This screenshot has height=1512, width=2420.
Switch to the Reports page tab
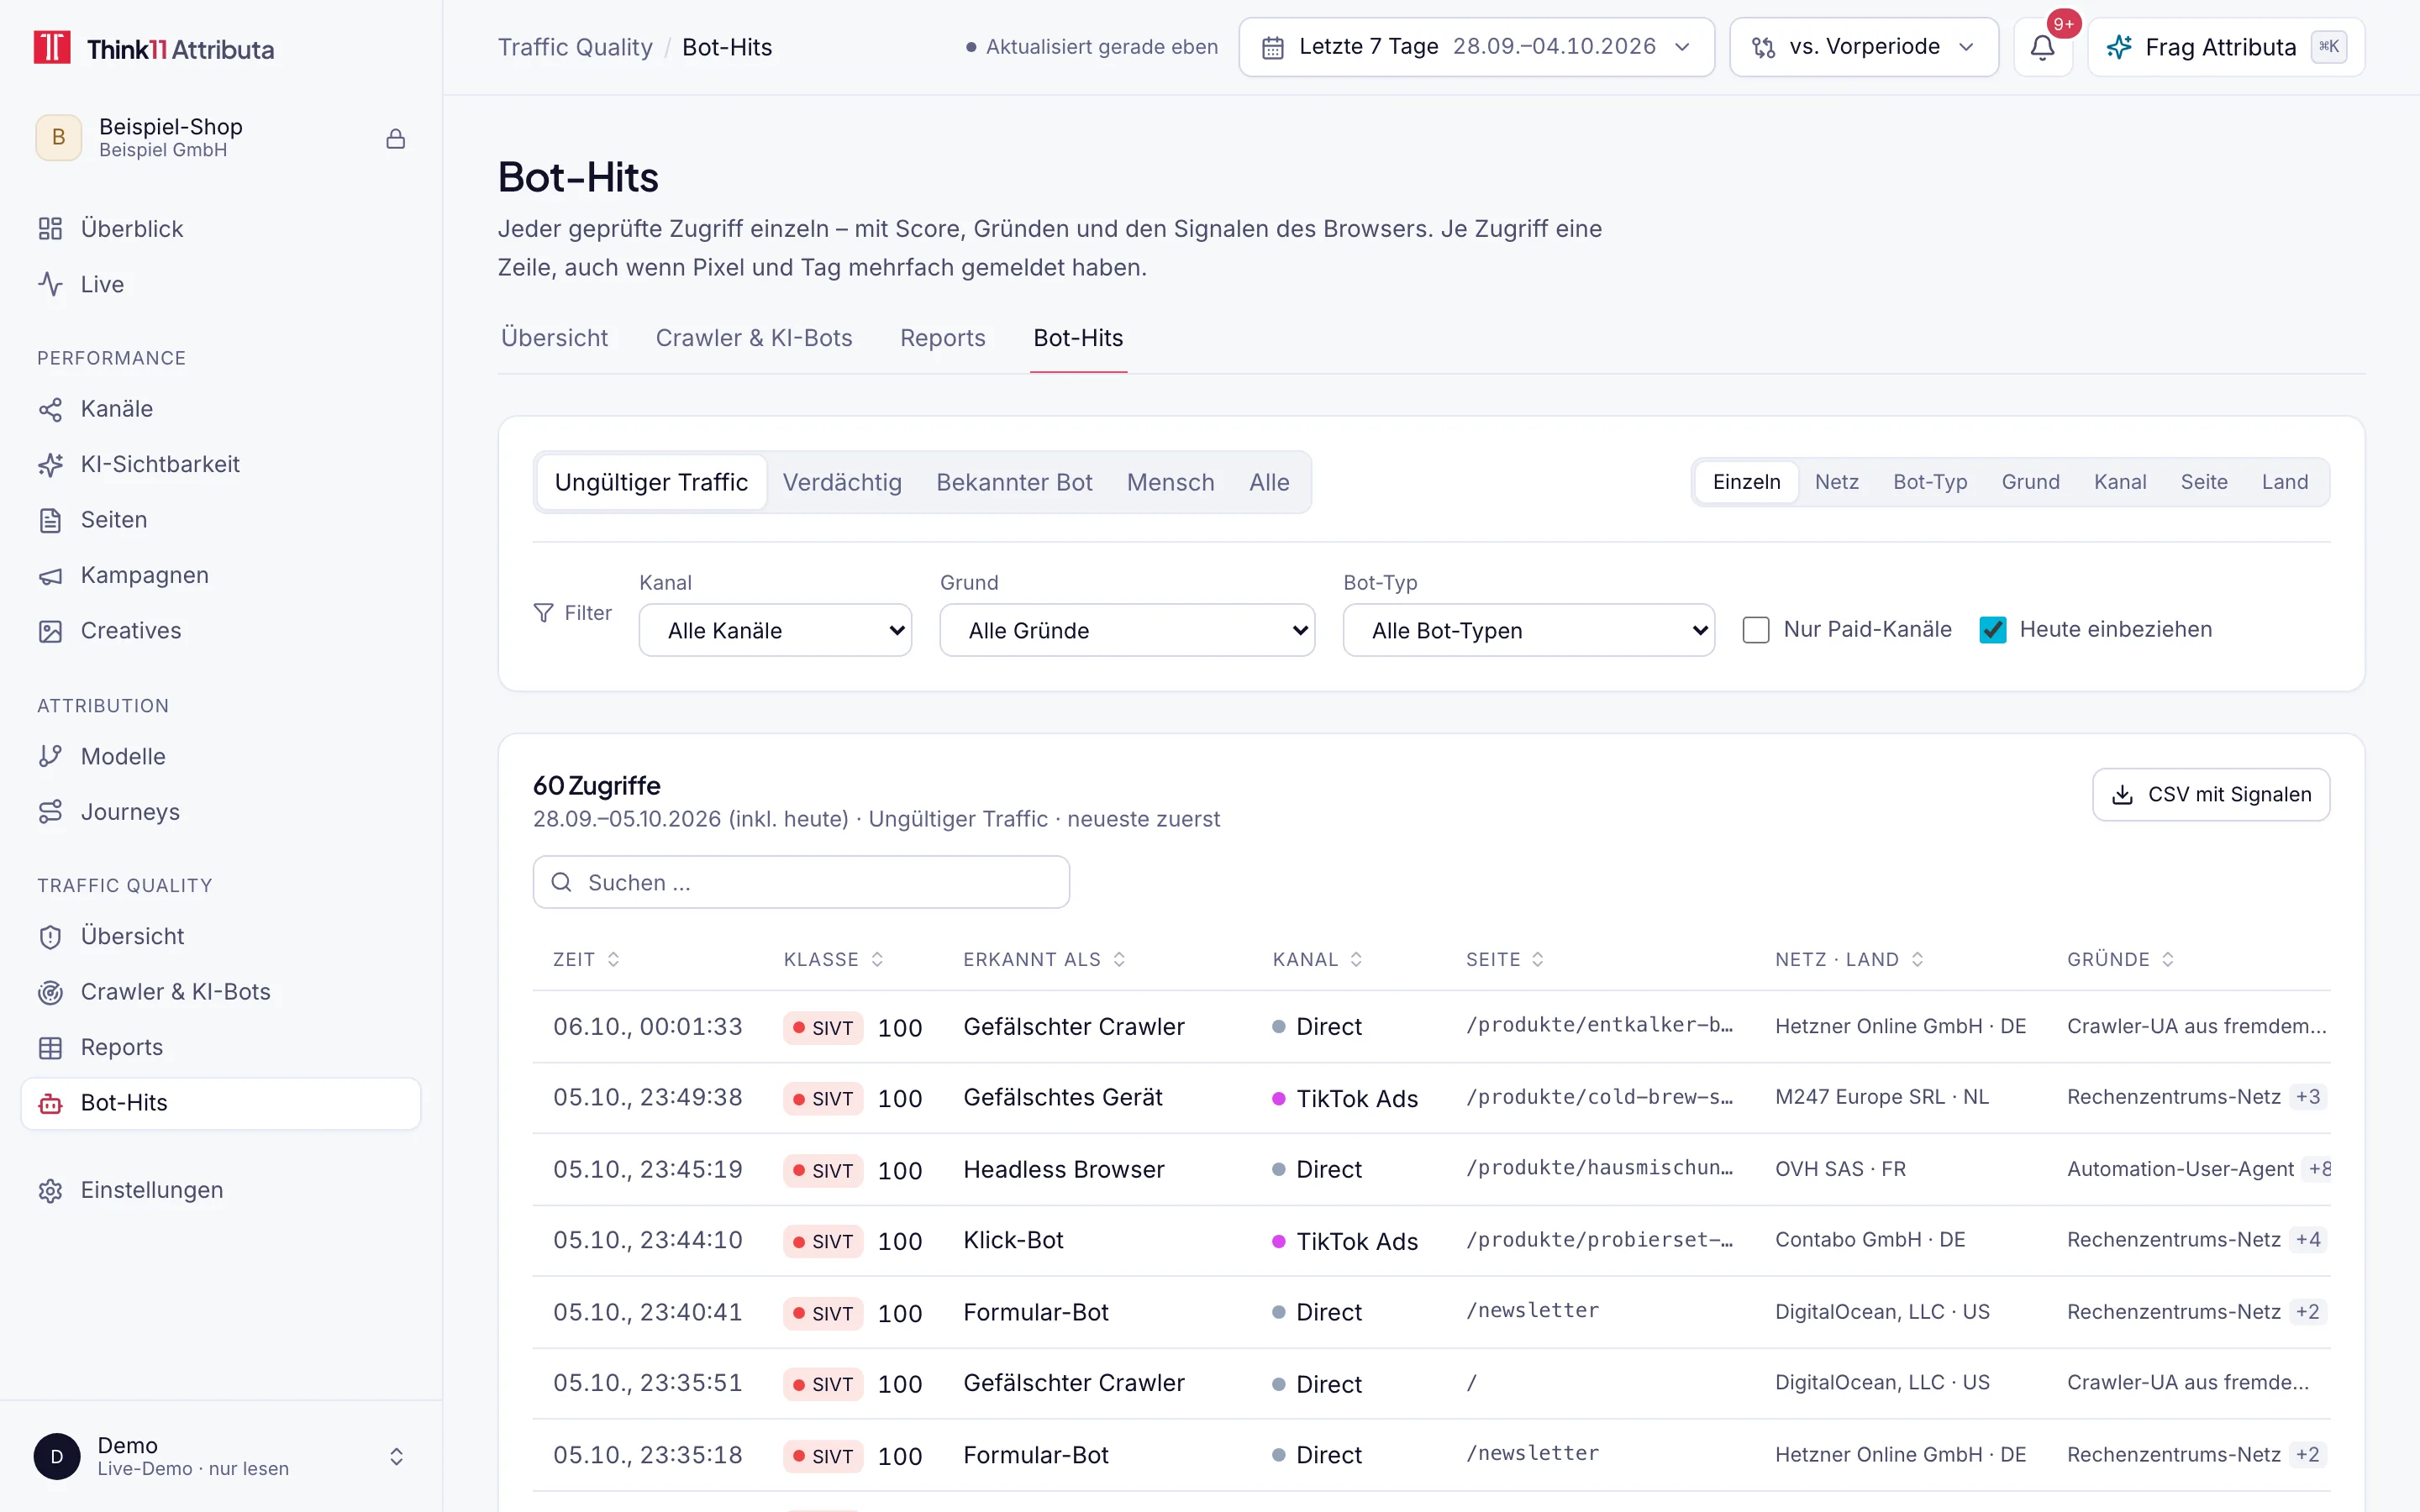(942, 338)
